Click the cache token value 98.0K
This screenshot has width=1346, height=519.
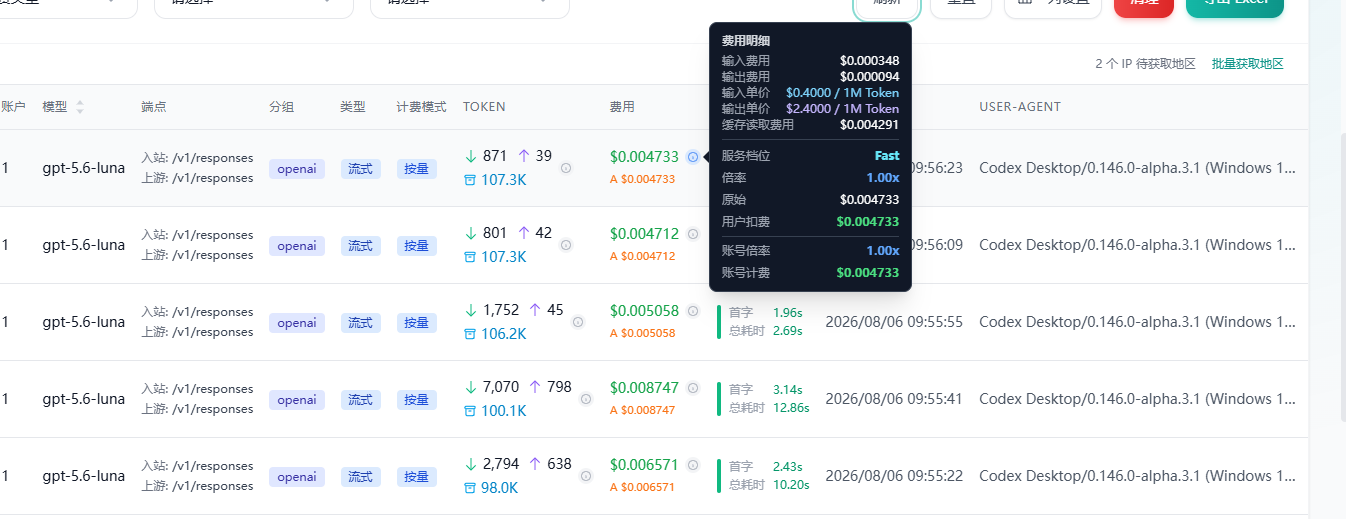click(x=499, y=488)
